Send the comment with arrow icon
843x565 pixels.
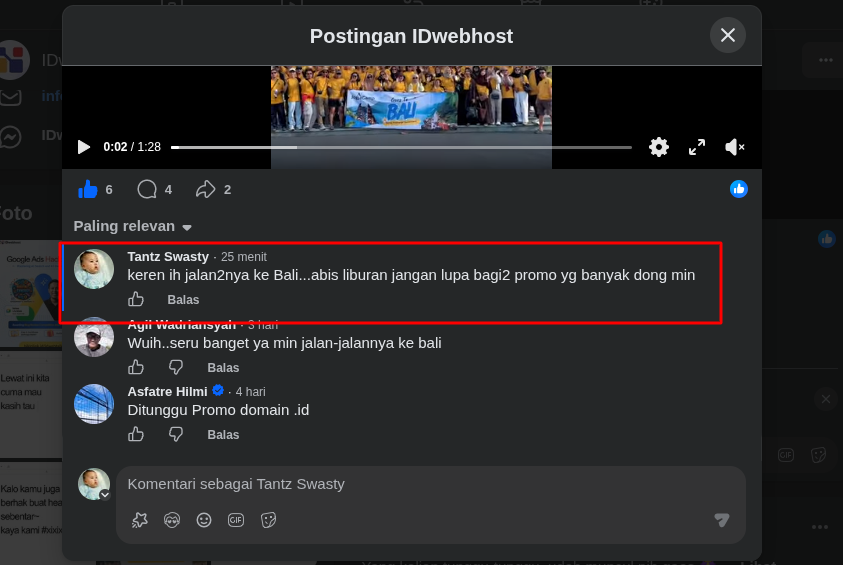[x=721, y=520]
